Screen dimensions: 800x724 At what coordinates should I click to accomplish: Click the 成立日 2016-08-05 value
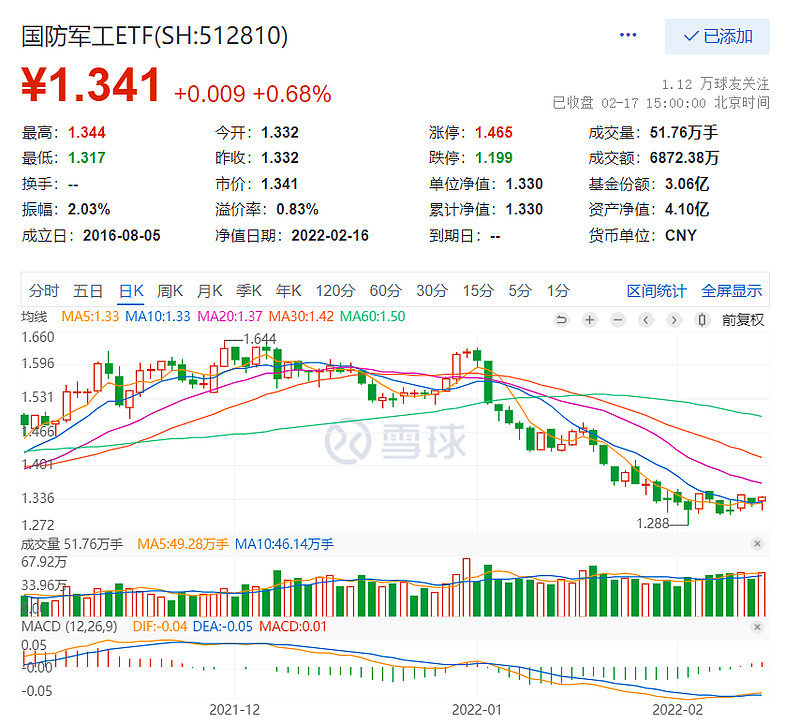(121, 235)
